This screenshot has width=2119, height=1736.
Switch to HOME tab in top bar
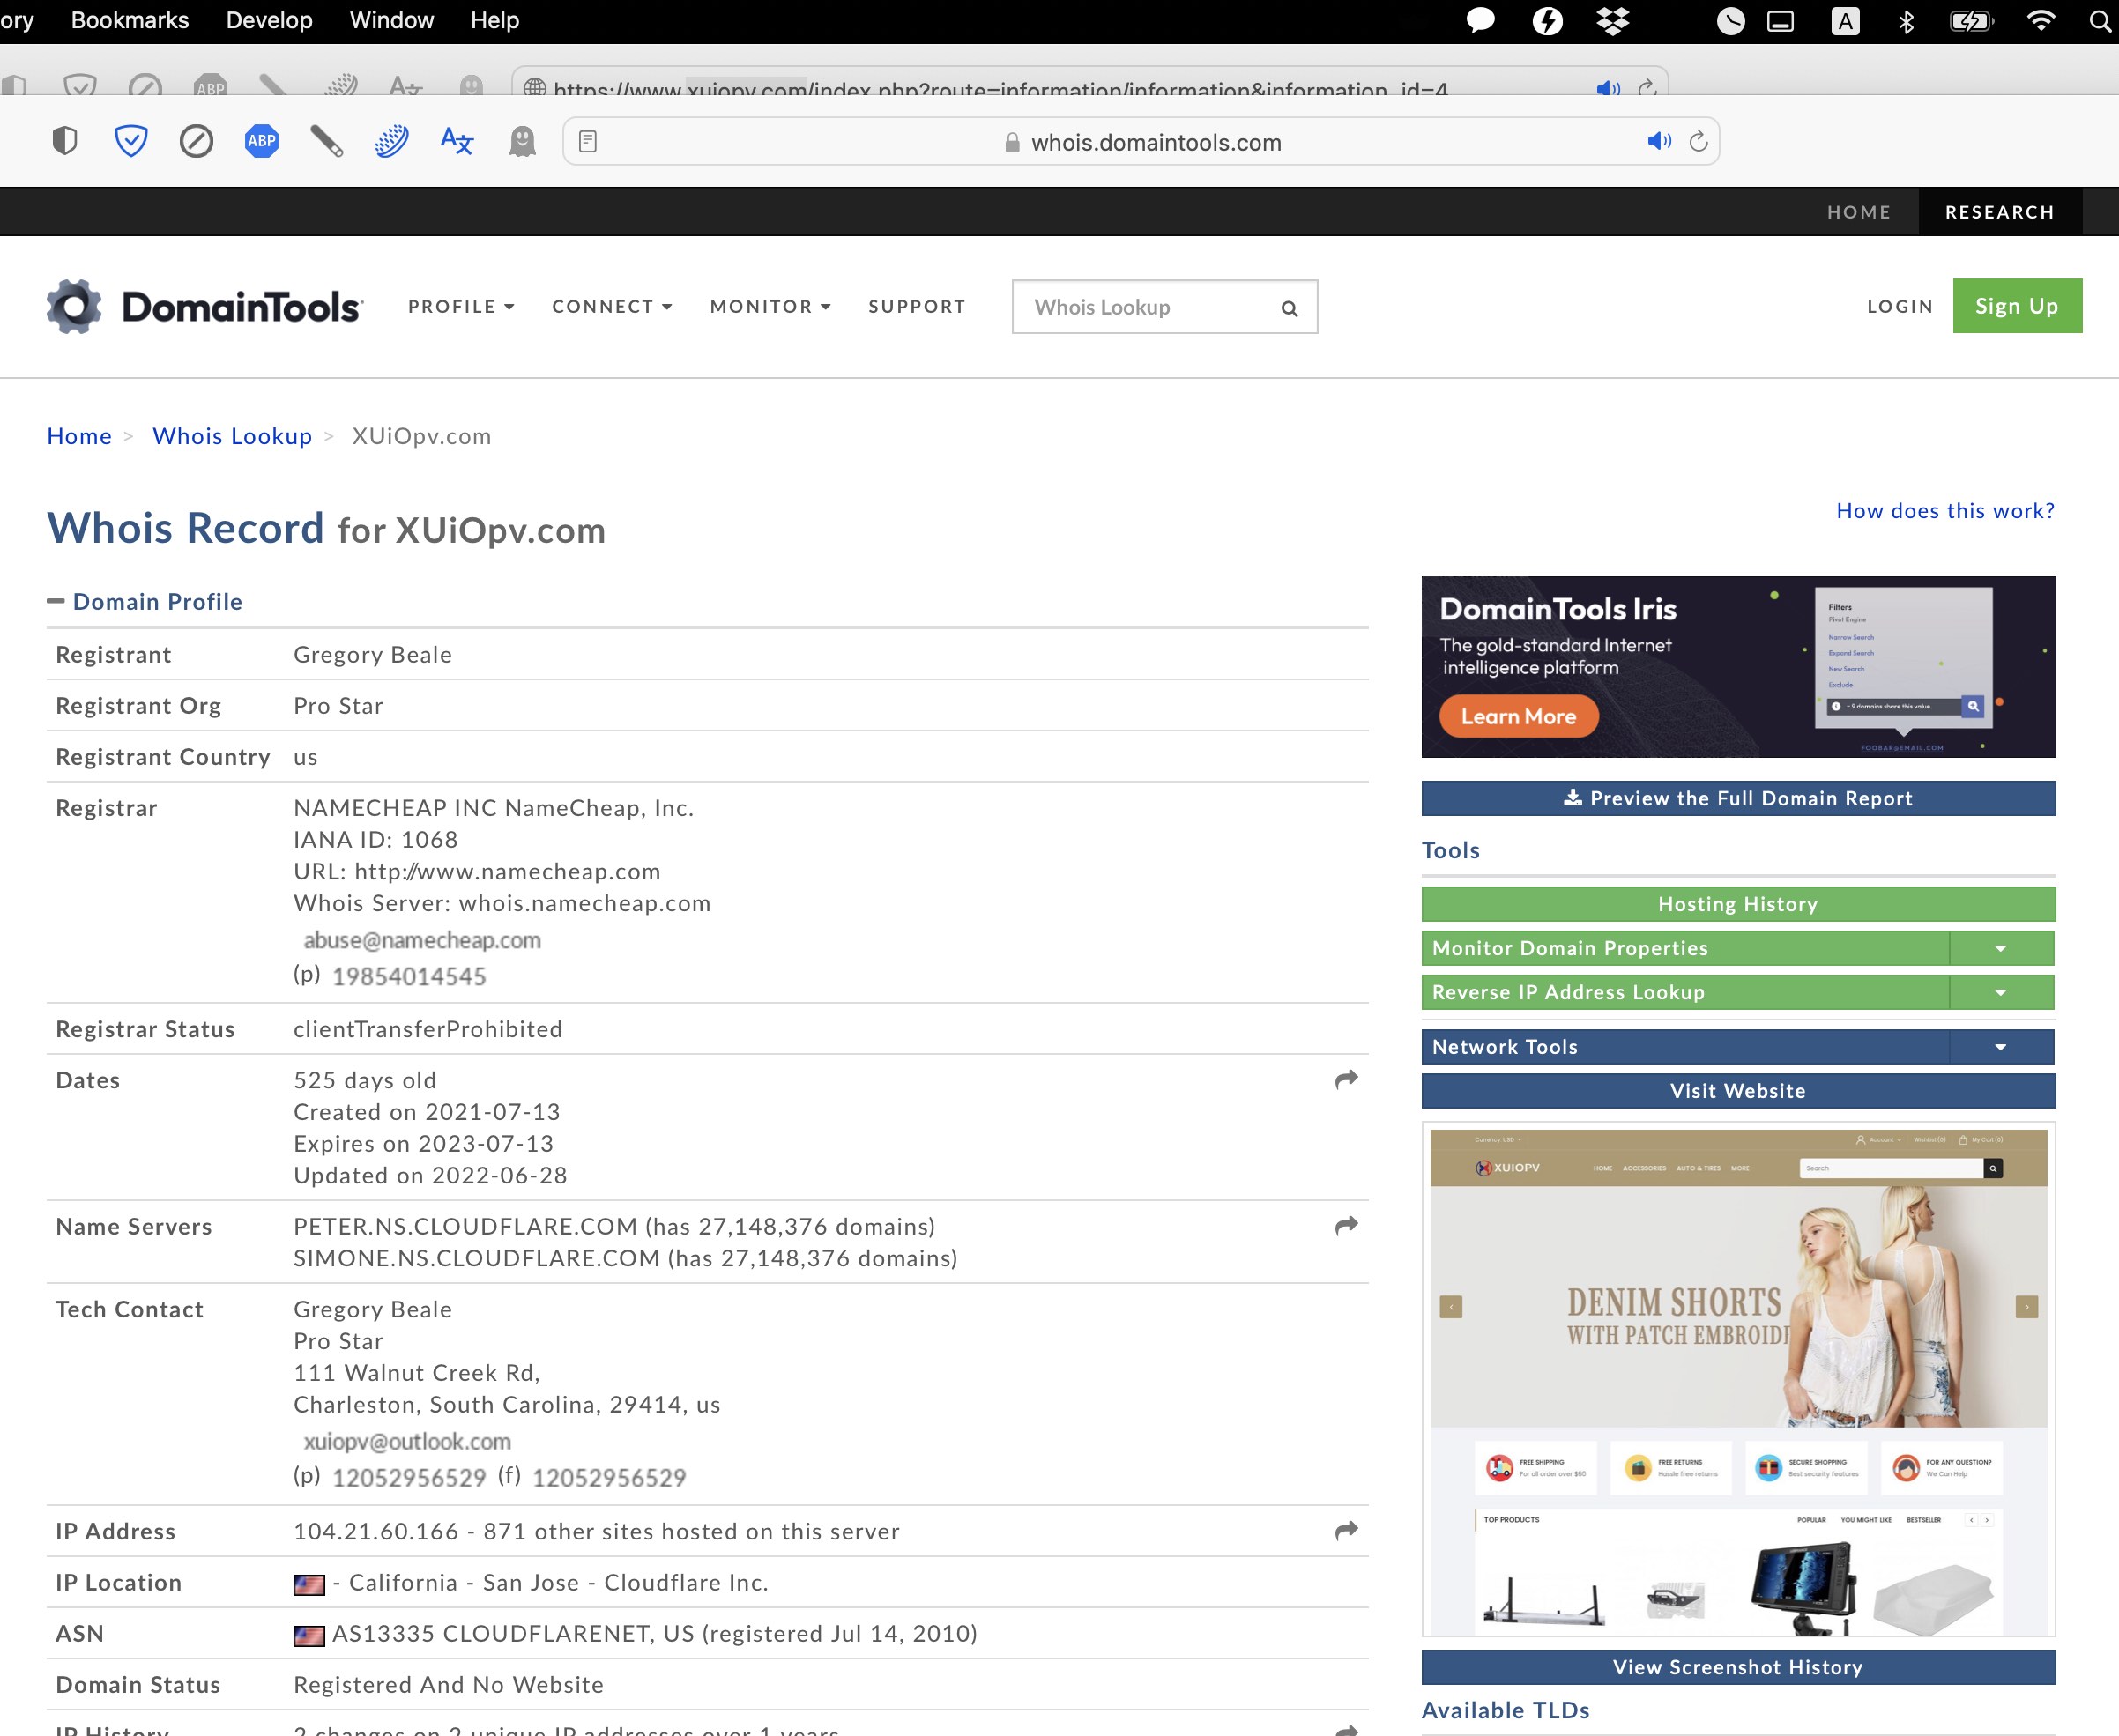(x=1859, y=212)
